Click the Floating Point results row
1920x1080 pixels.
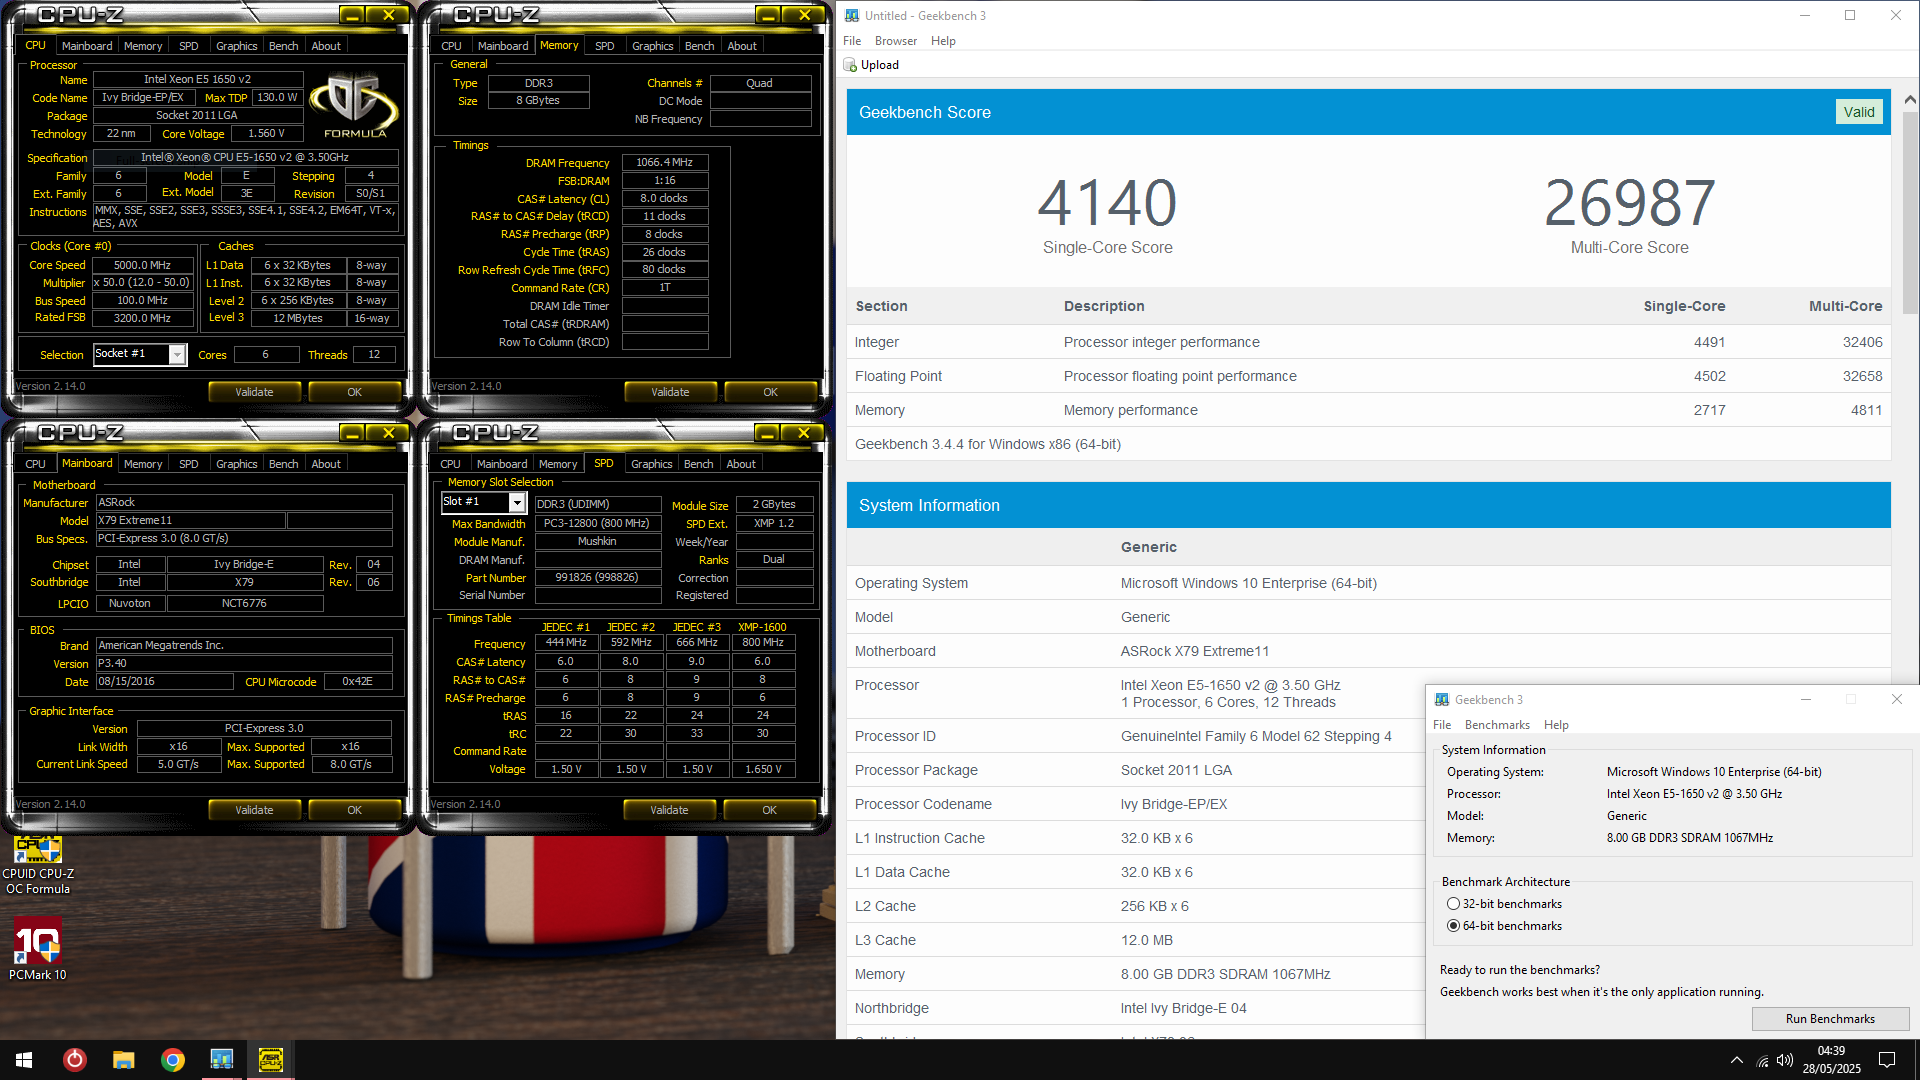point(1368,376)
